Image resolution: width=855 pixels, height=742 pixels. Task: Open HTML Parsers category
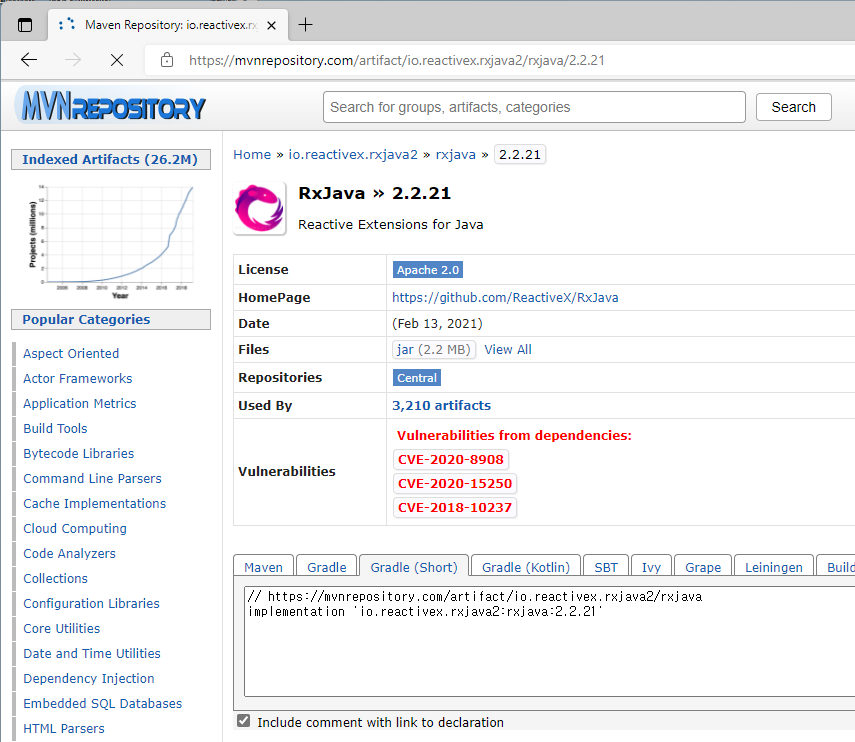click(64, 728)
